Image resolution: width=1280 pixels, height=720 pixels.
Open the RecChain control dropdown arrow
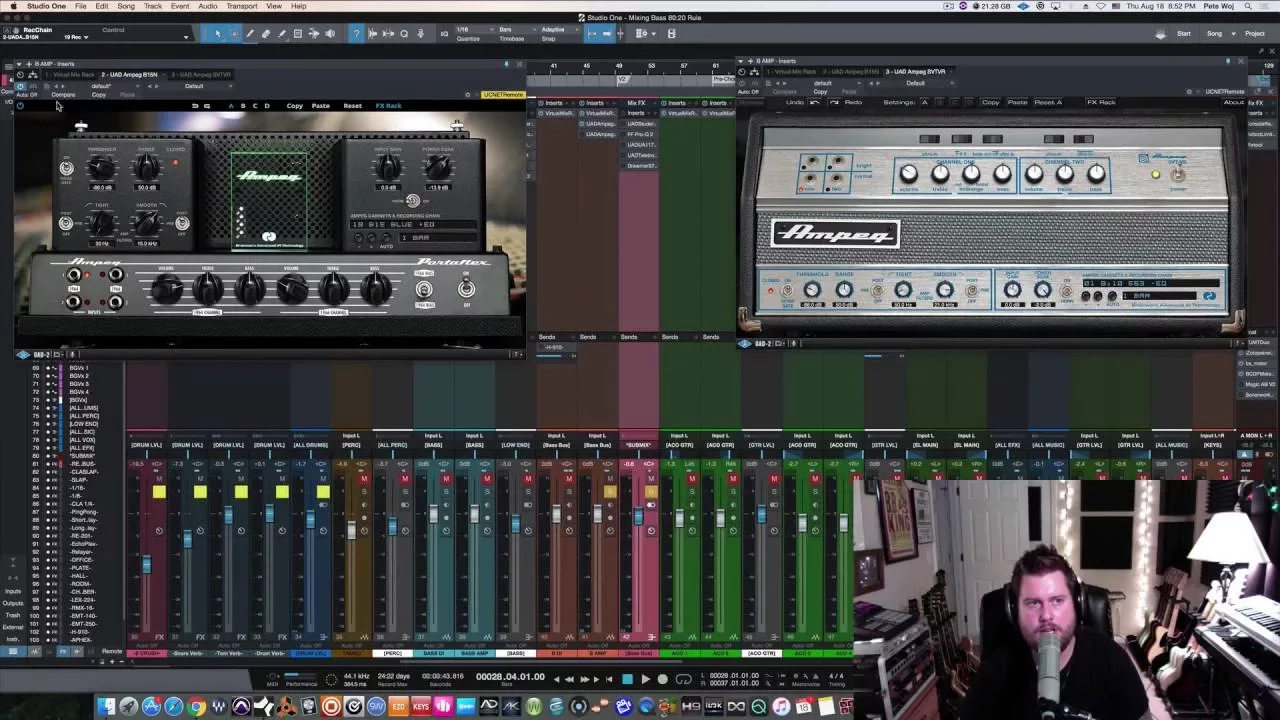186,37
